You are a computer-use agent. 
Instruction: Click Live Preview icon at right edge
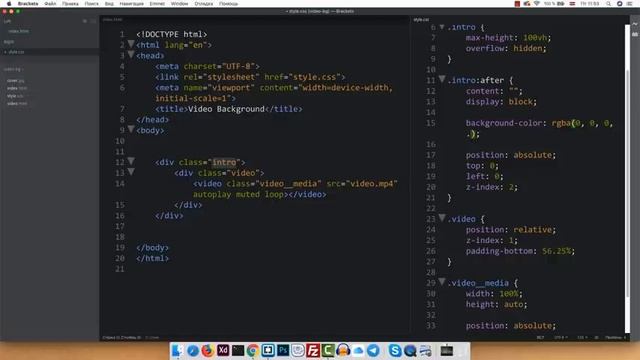tap(635, 24)
